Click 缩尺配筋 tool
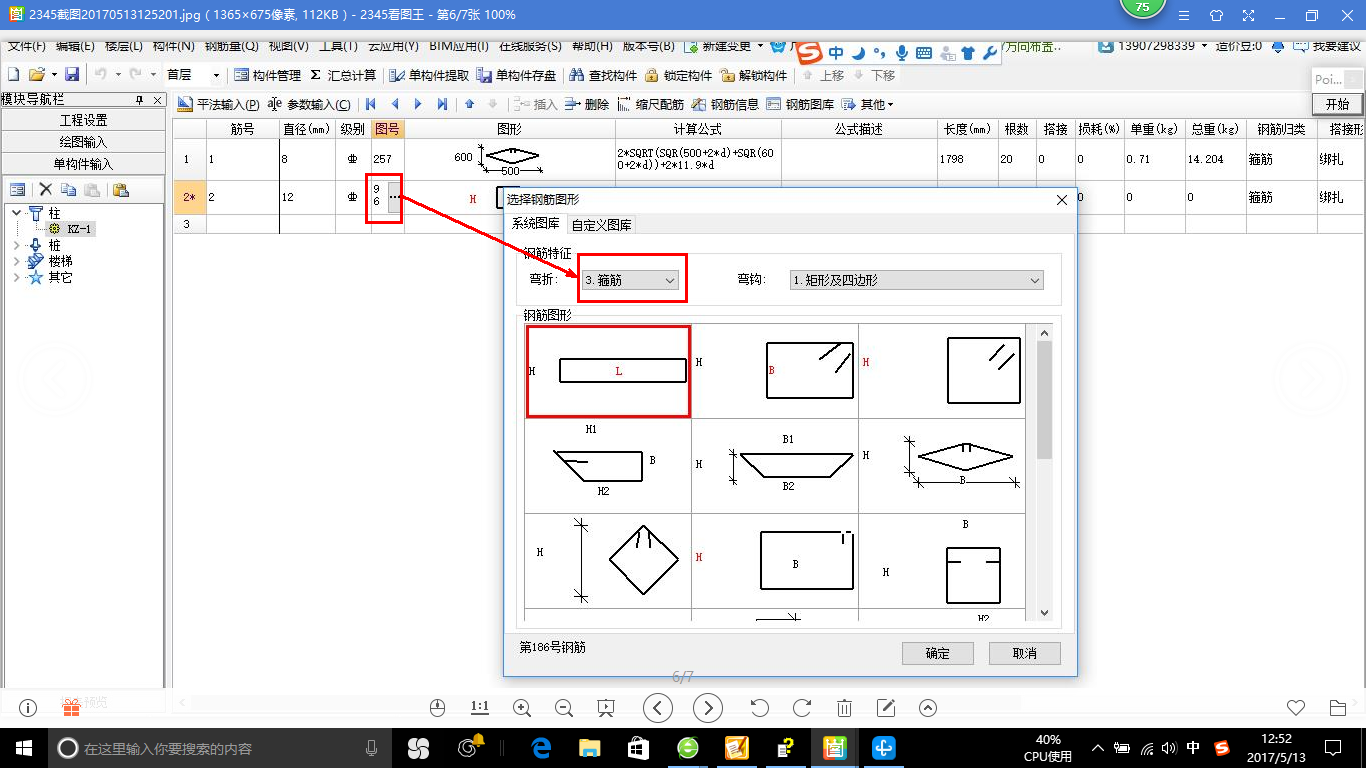This screenshot has width=1366, height=768. (651, 104)
